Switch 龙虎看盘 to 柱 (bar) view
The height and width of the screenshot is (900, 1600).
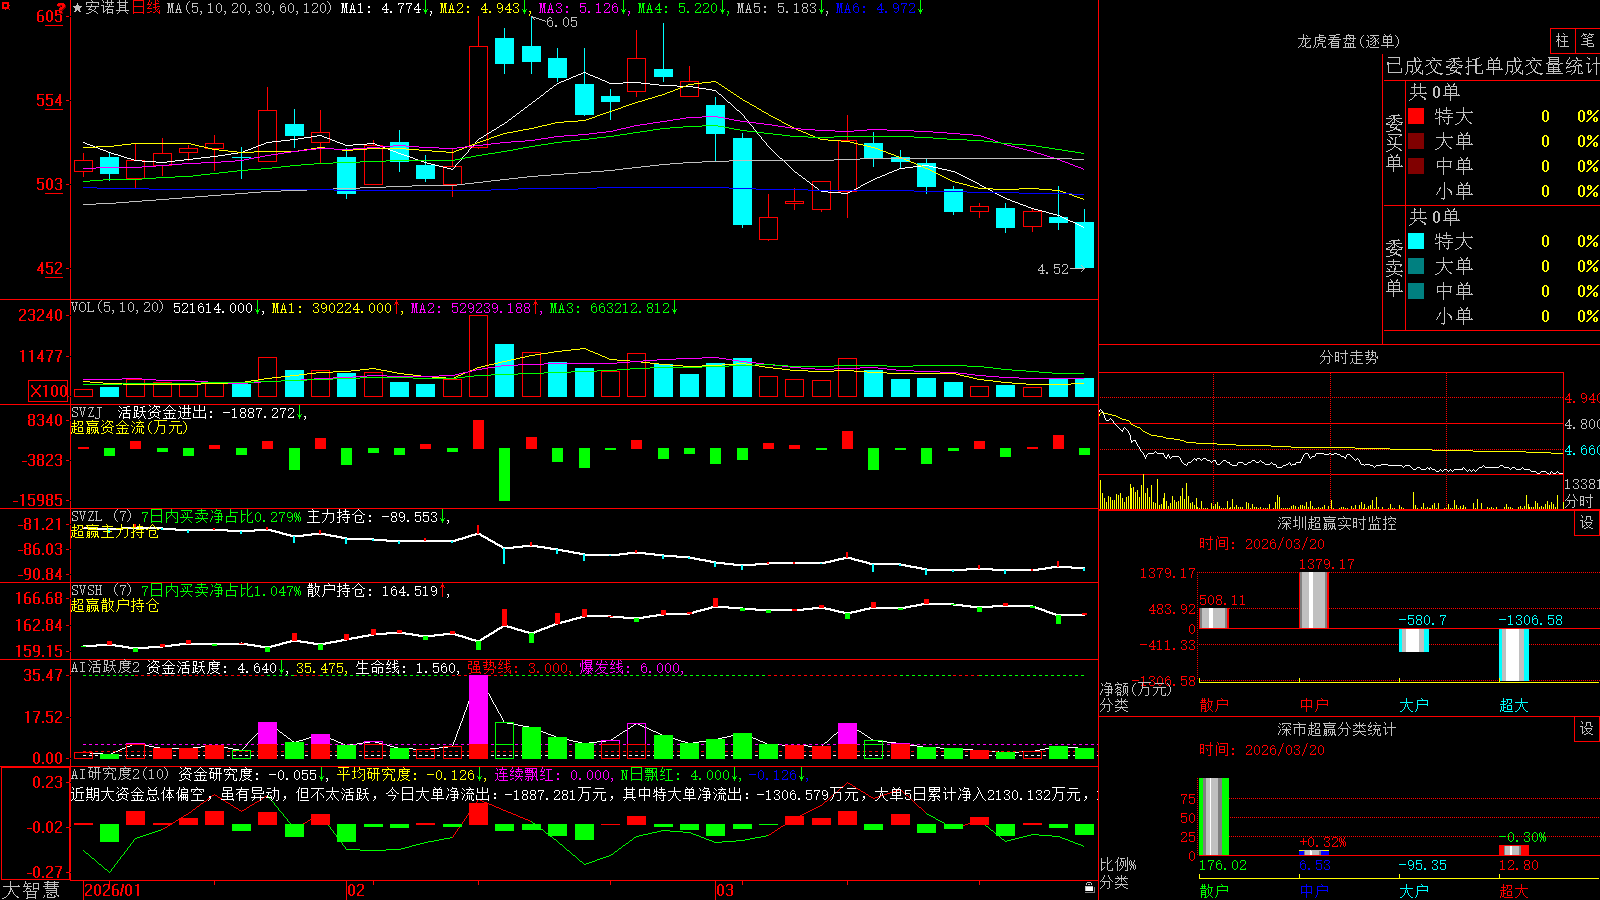click(x=1562, y=41)
